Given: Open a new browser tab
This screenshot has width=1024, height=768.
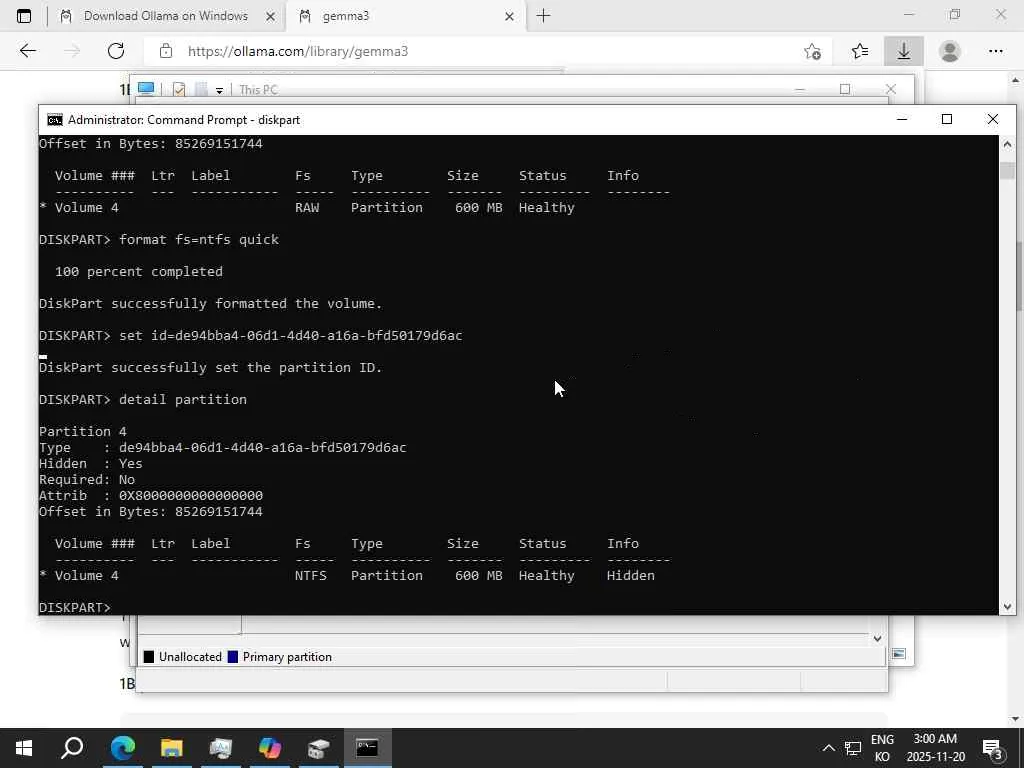Looking at the screenshot, I should [543, 16].
